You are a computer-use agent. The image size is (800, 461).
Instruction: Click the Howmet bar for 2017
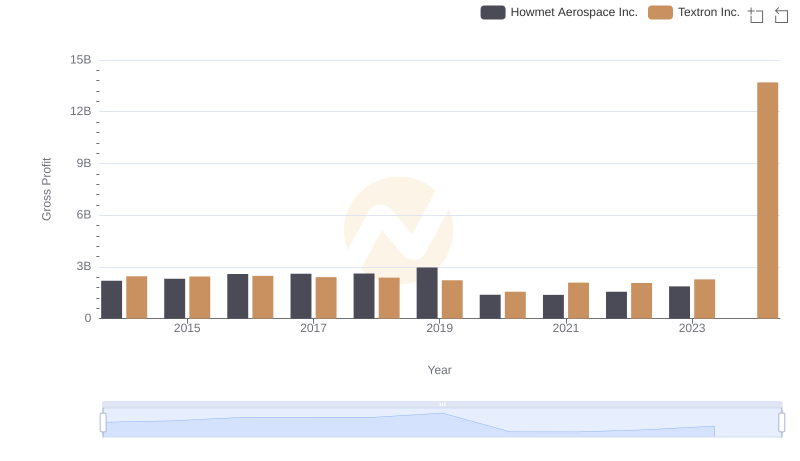coord(301,296)
